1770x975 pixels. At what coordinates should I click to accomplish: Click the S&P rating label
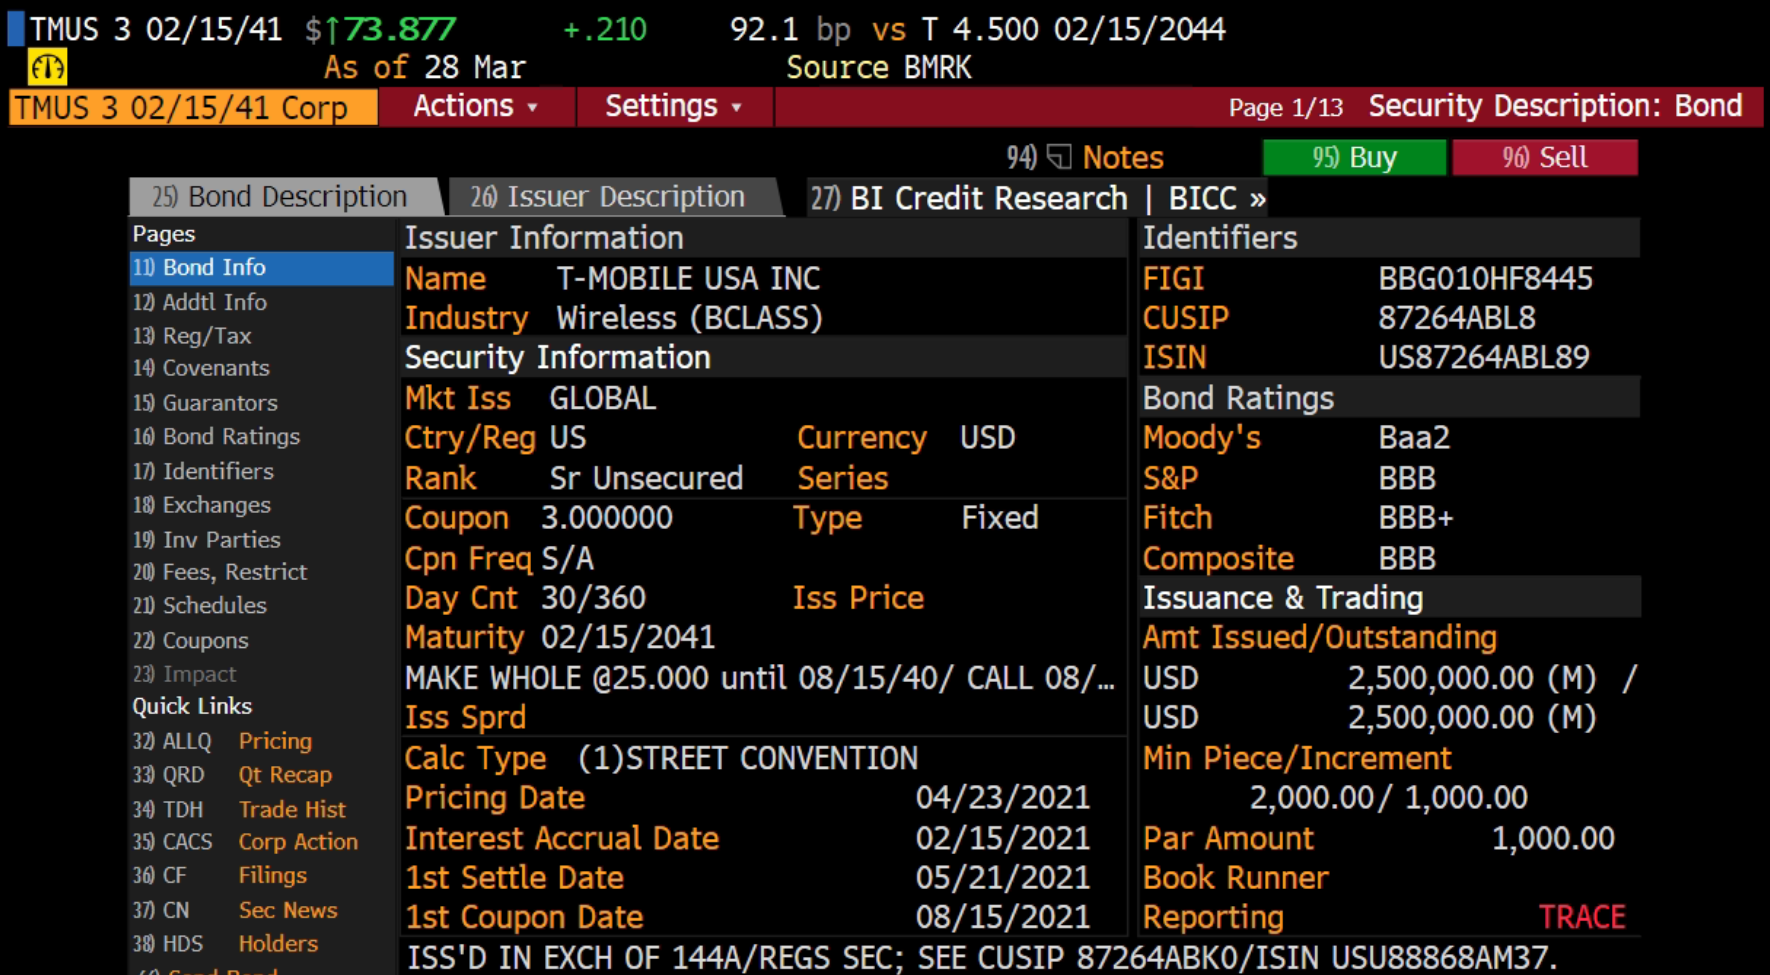click(1170, 478)
